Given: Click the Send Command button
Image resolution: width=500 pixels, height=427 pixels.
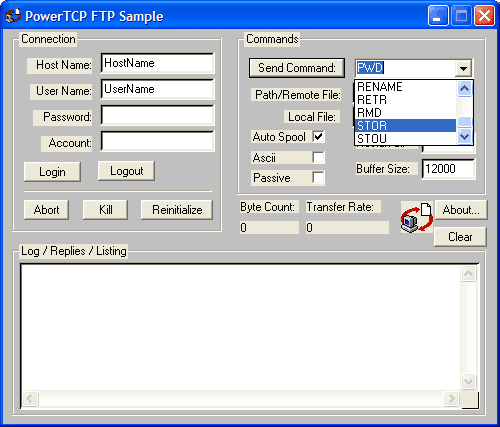Looking at the screenshot, I should click(x=297, y=68).
